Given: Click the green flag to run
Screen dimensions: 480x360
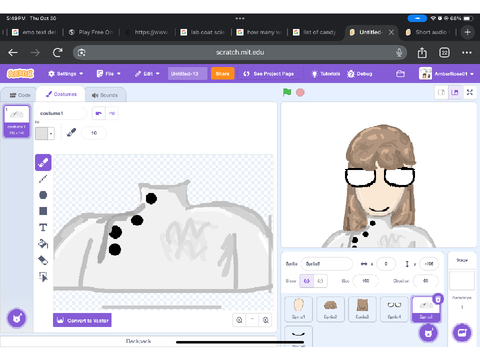Looking at the screenshot, I should 287,92.
